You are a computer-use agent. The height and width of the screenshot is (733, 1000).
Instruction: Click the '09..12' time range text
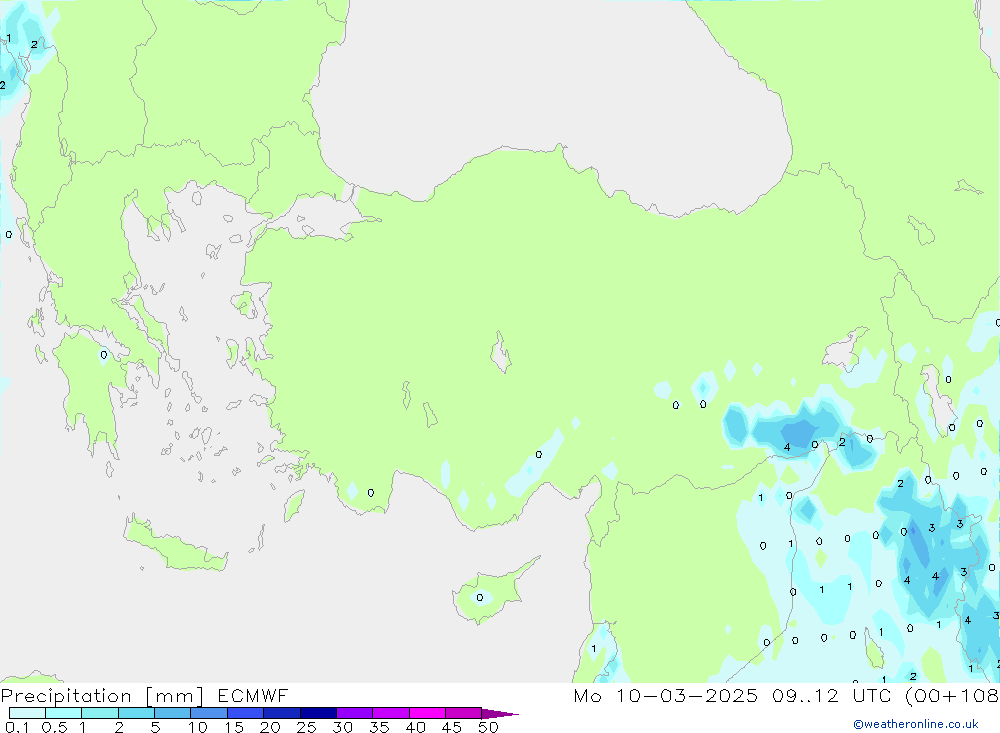coord(805,695)
